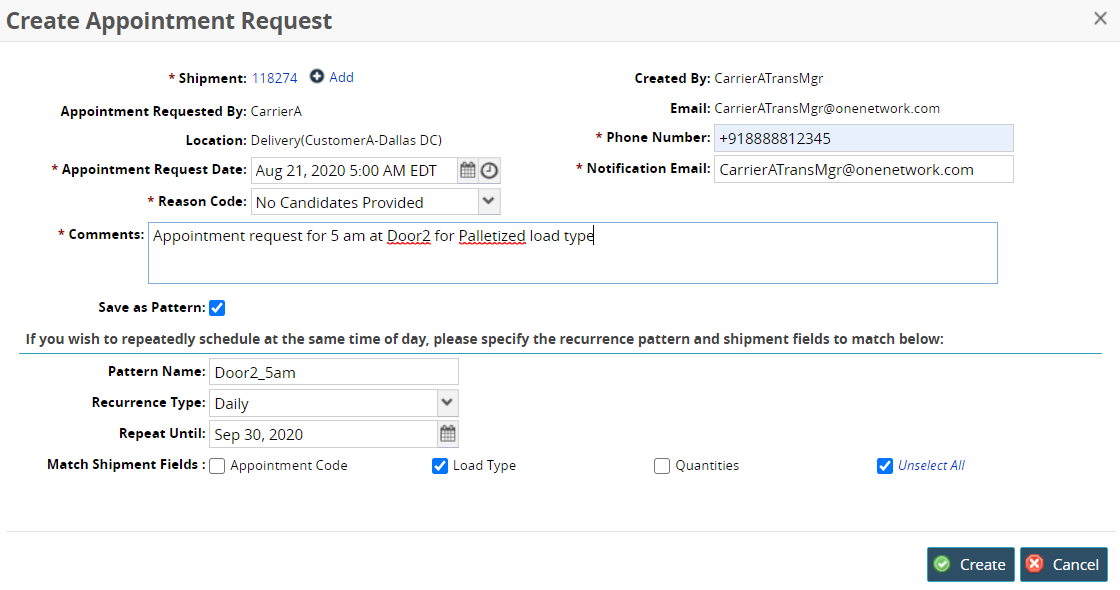Expand the Recurrence Type dropdown

[447, 403]
